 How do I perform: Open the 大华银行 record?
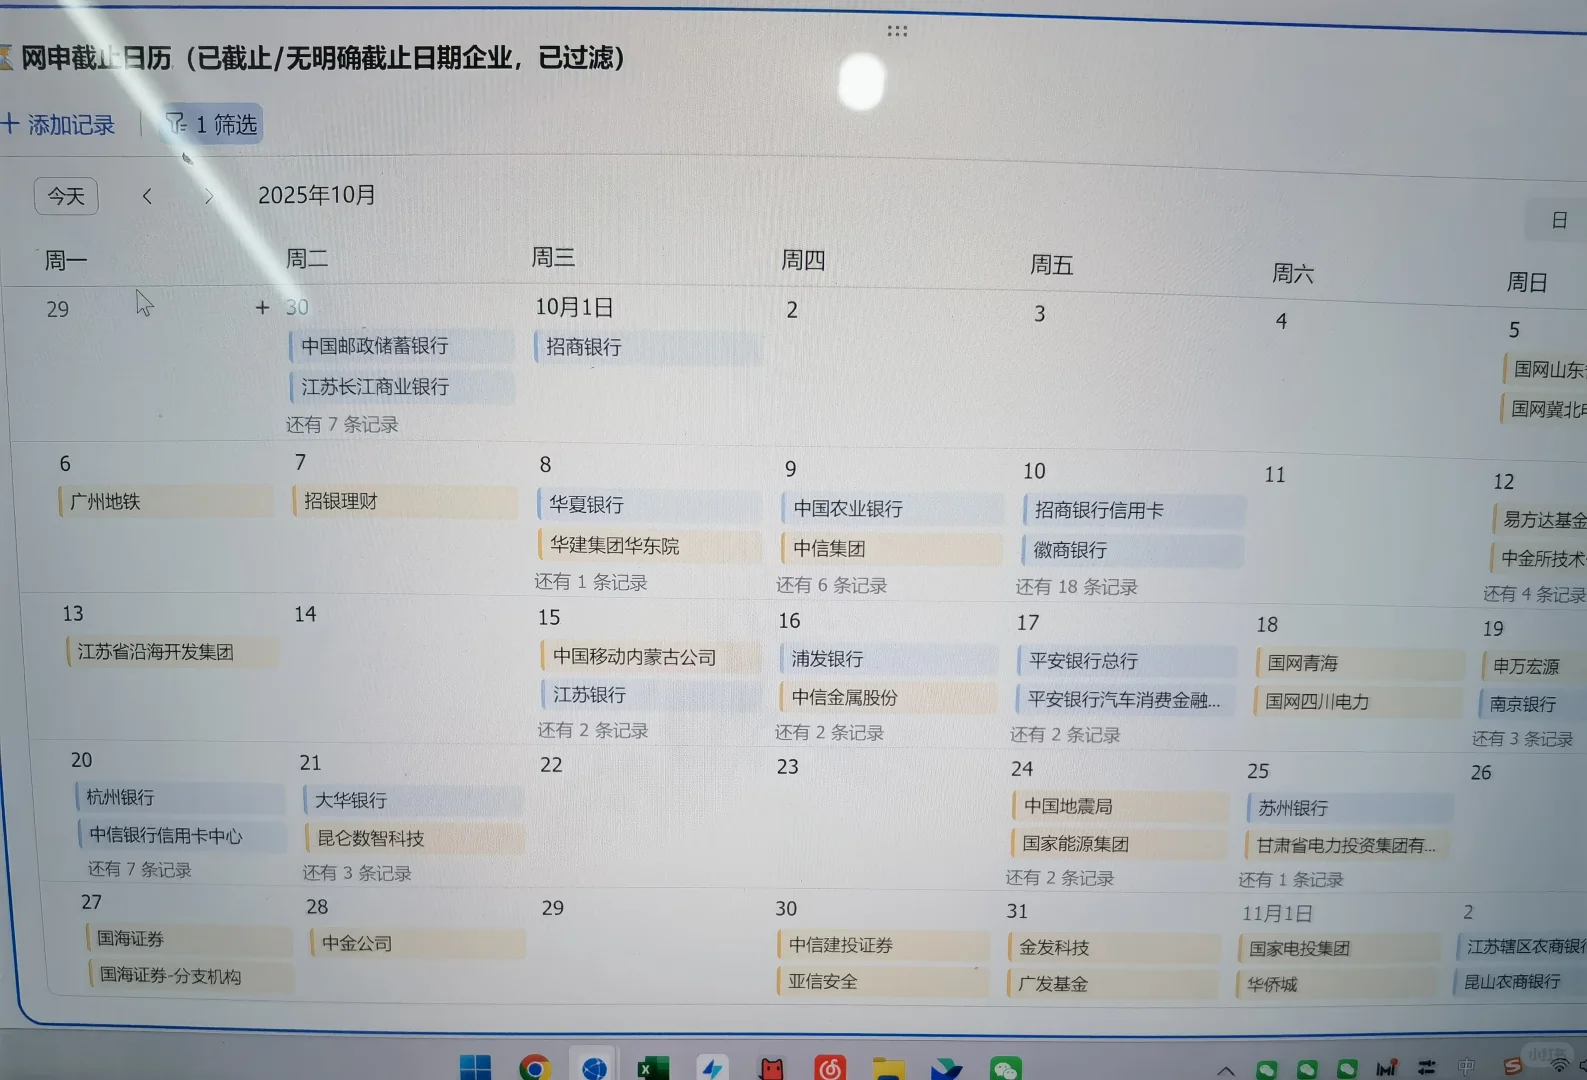coord(413,800)
